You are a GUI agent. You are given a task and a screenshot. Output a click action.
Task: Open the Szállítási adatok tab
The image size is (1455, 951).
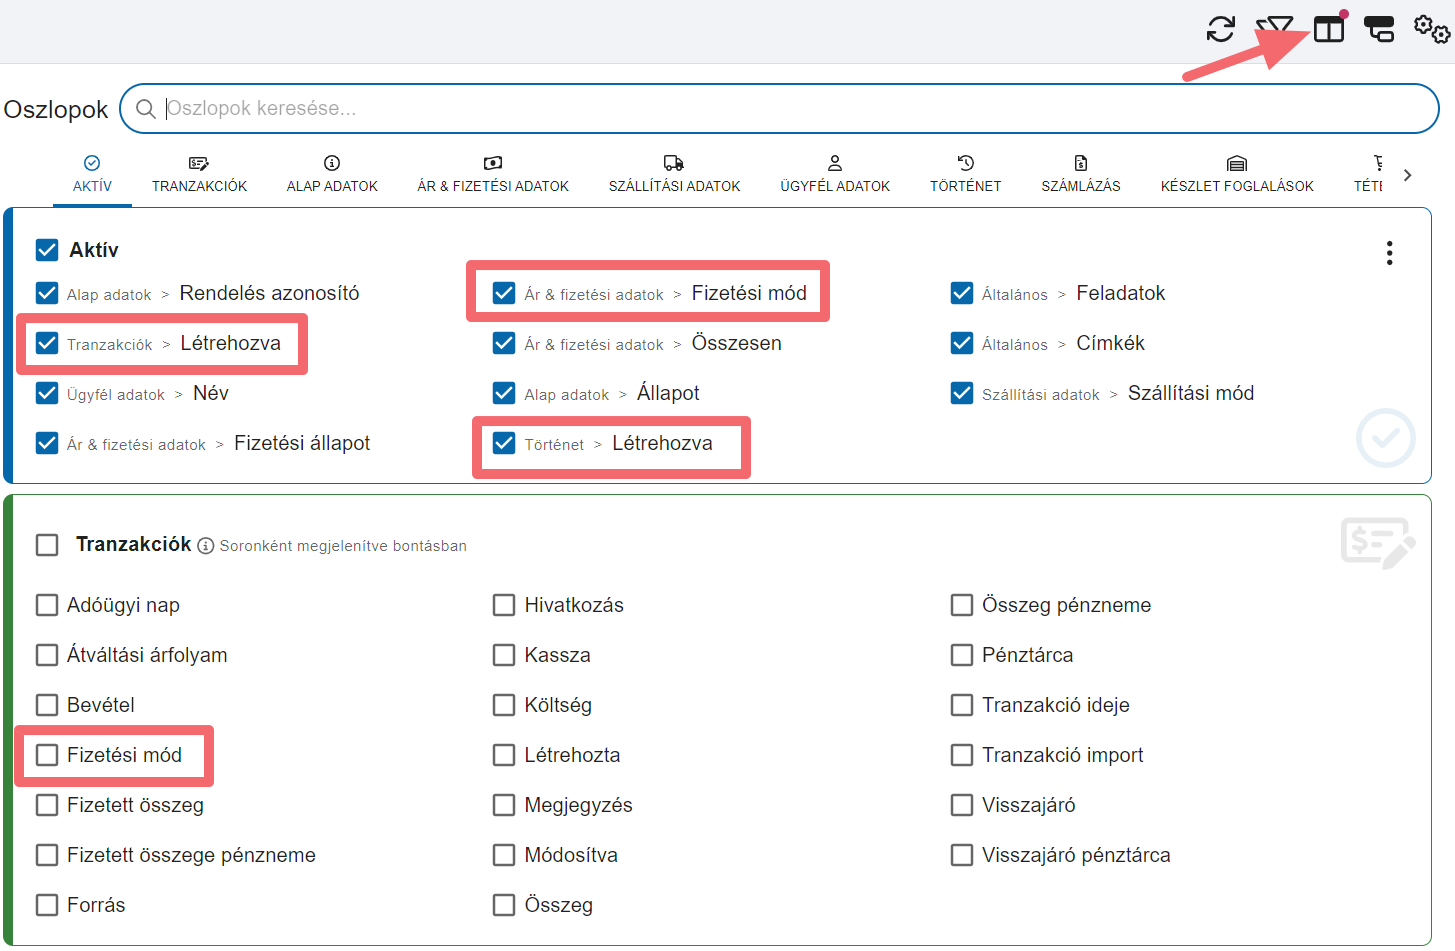pos(674,174)
